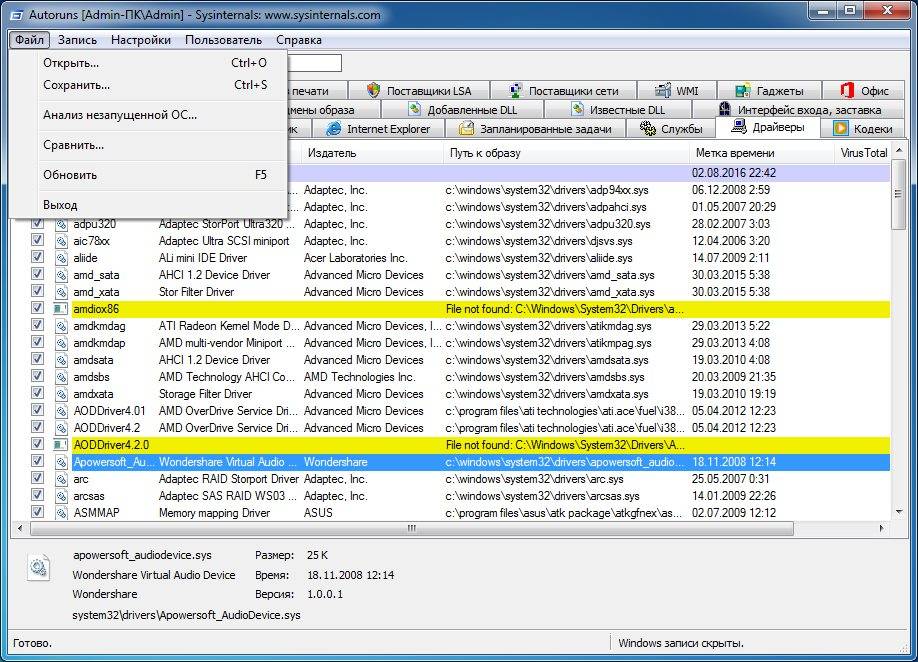The height and width of the screenshot is (662, 918).
Task: Click the missing-file icon of AODDriver4.2.0 row
Action: click(61, 445)
